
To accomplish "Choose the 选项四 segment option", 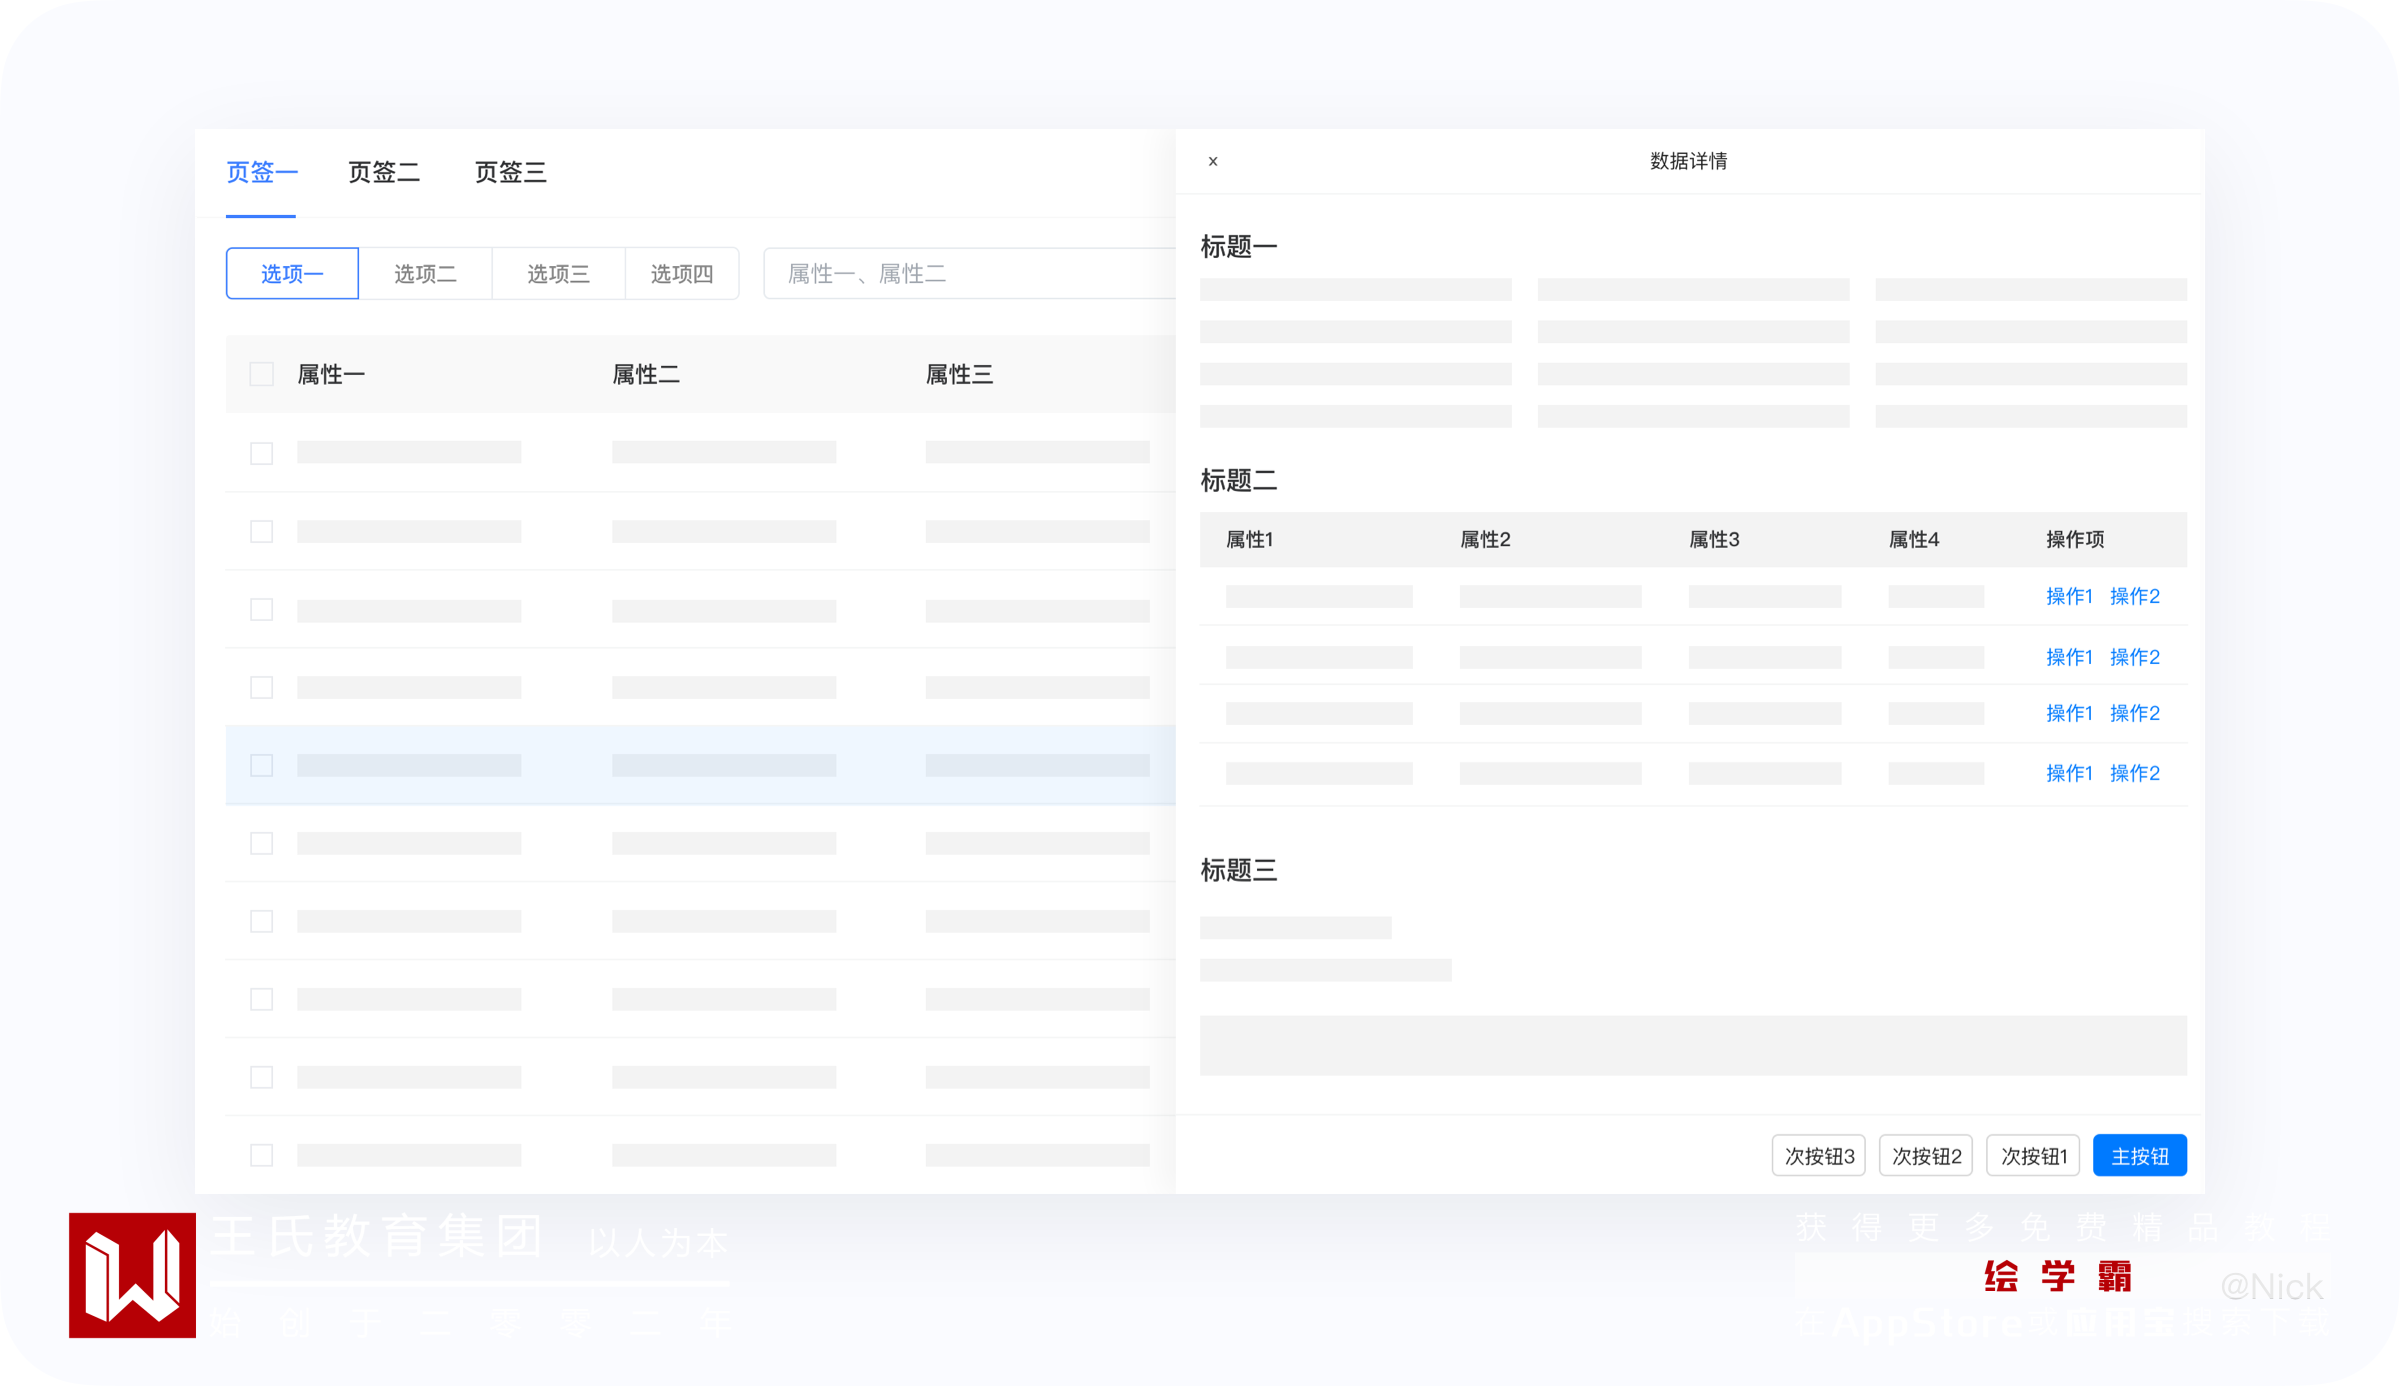I will [x=682, y=274].
